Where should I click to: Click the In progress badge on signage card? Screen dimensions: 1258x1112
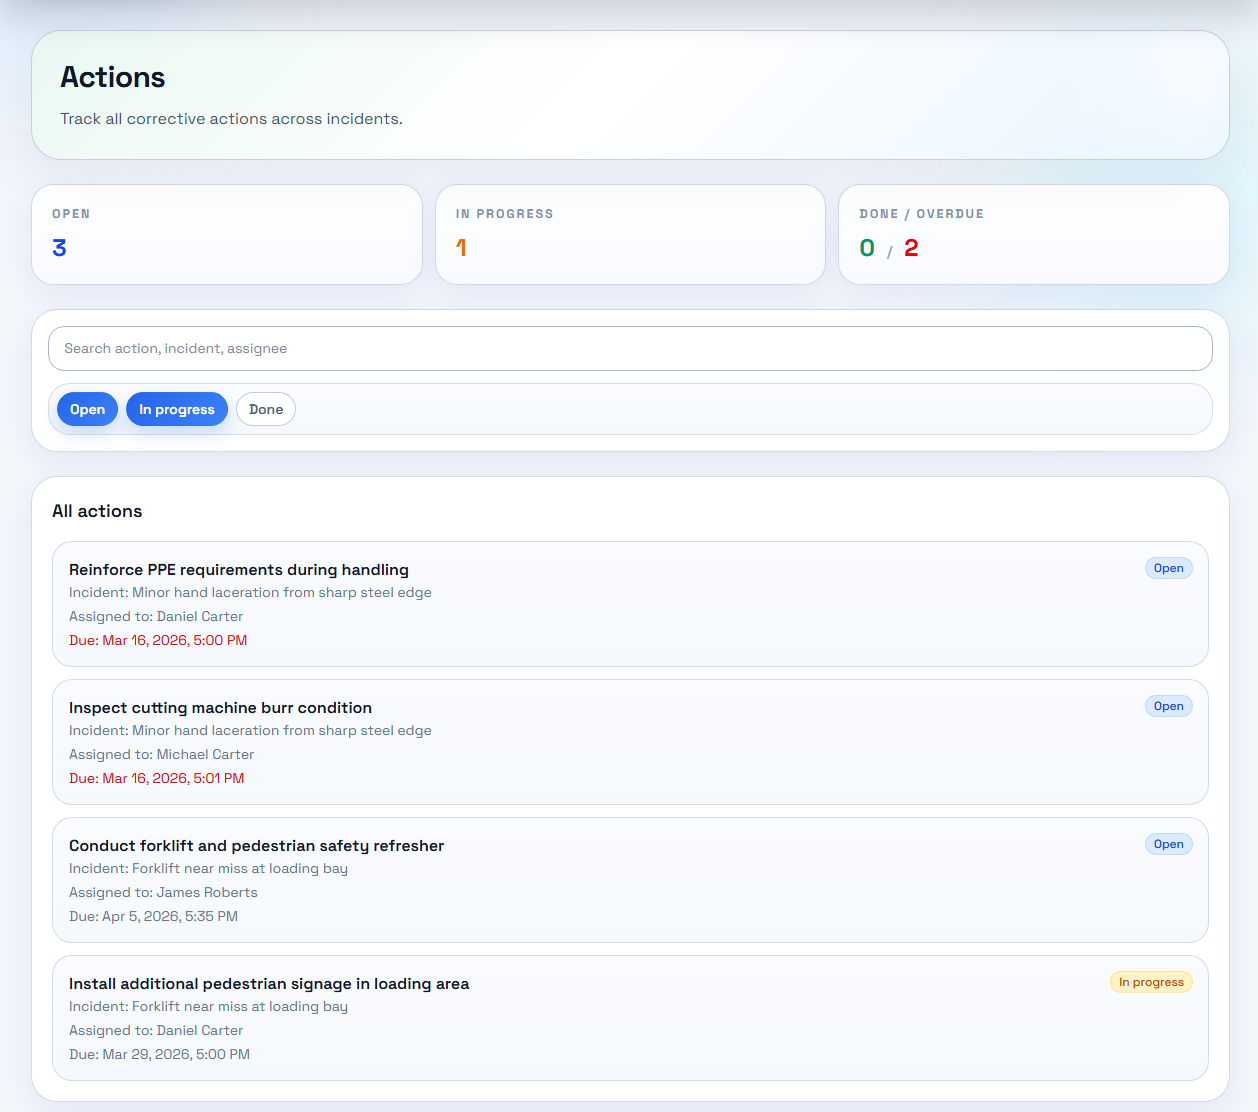1151,982
